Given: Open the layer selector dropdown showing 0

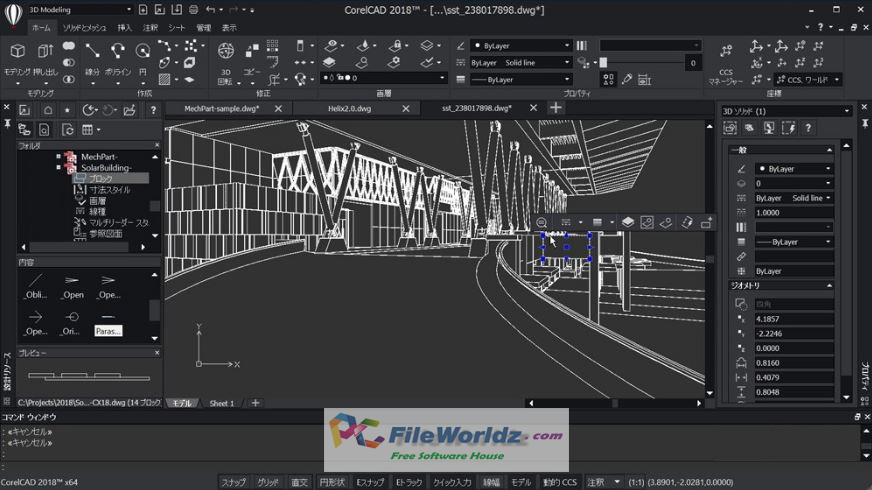Looking at the screenshot, I should (384, 78).
